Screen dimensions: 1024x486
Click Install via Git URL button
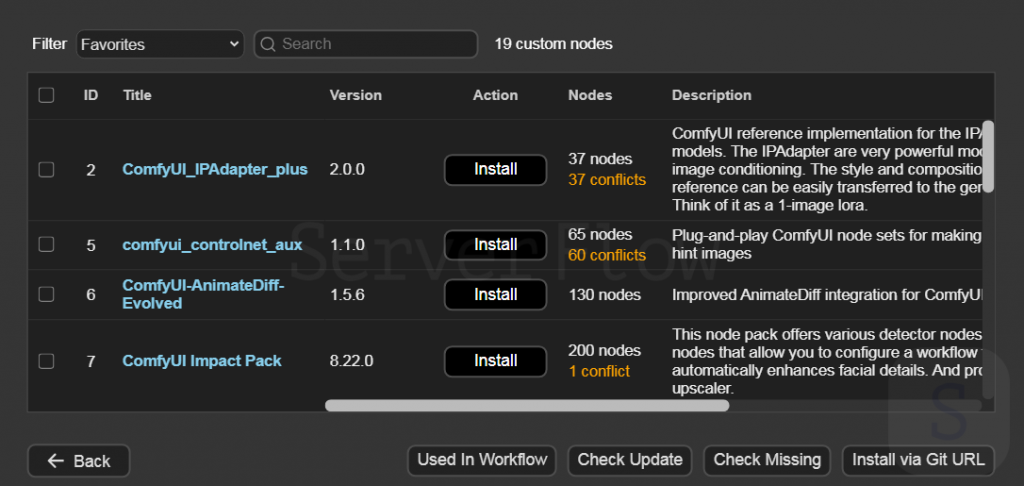click(x=918, y=460)
